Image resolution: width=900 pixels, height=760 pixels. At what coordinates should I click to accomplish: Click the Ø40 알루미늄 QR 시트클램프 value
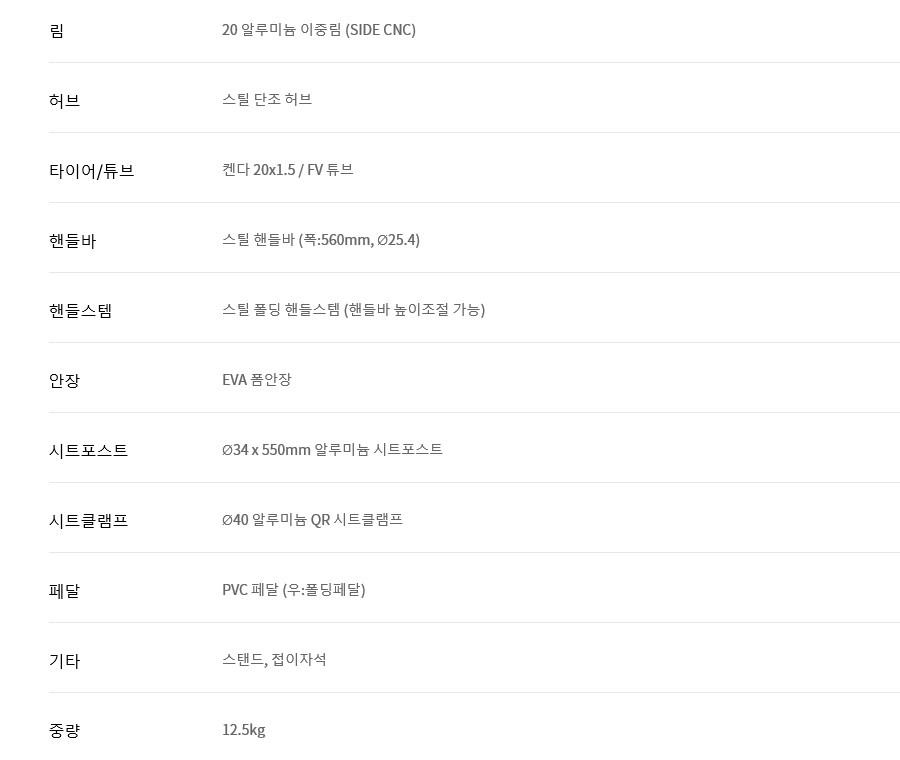(x=312, y=520)
